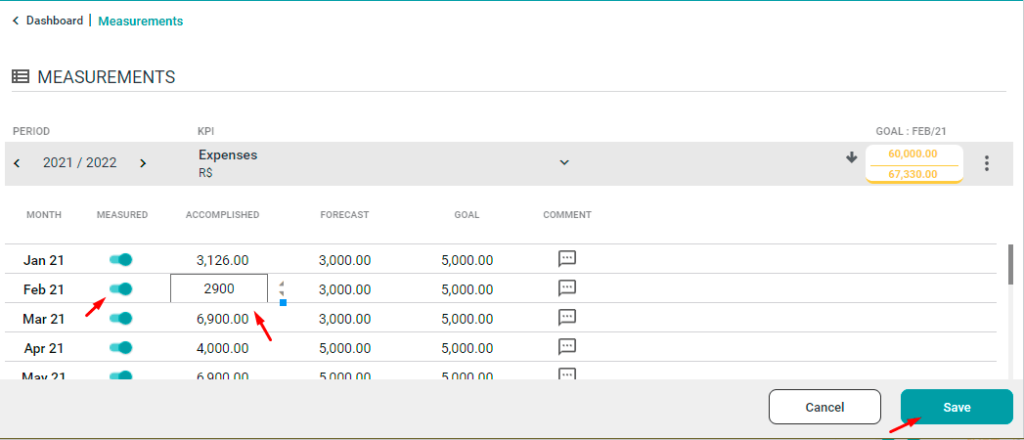Click the Apr 21 goal value 5,000.00
The width and height of the screenshot is (1024, 440).
pos(467,349)
